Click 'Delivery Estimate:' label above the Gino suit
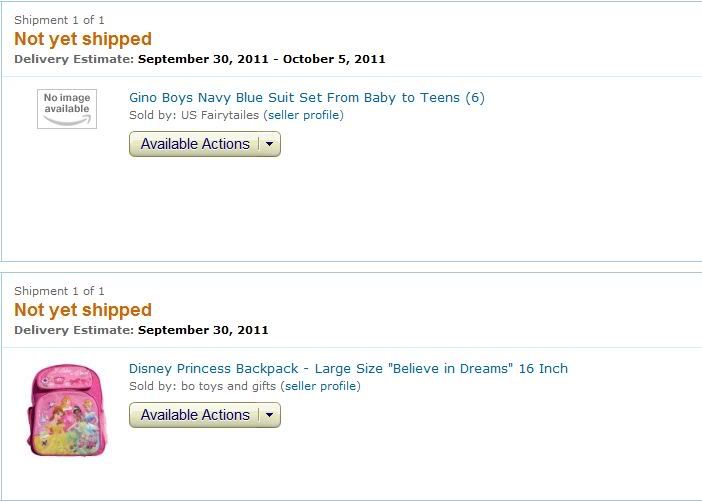This screenshot has height=502, width=702. click(x=74, y=59)
